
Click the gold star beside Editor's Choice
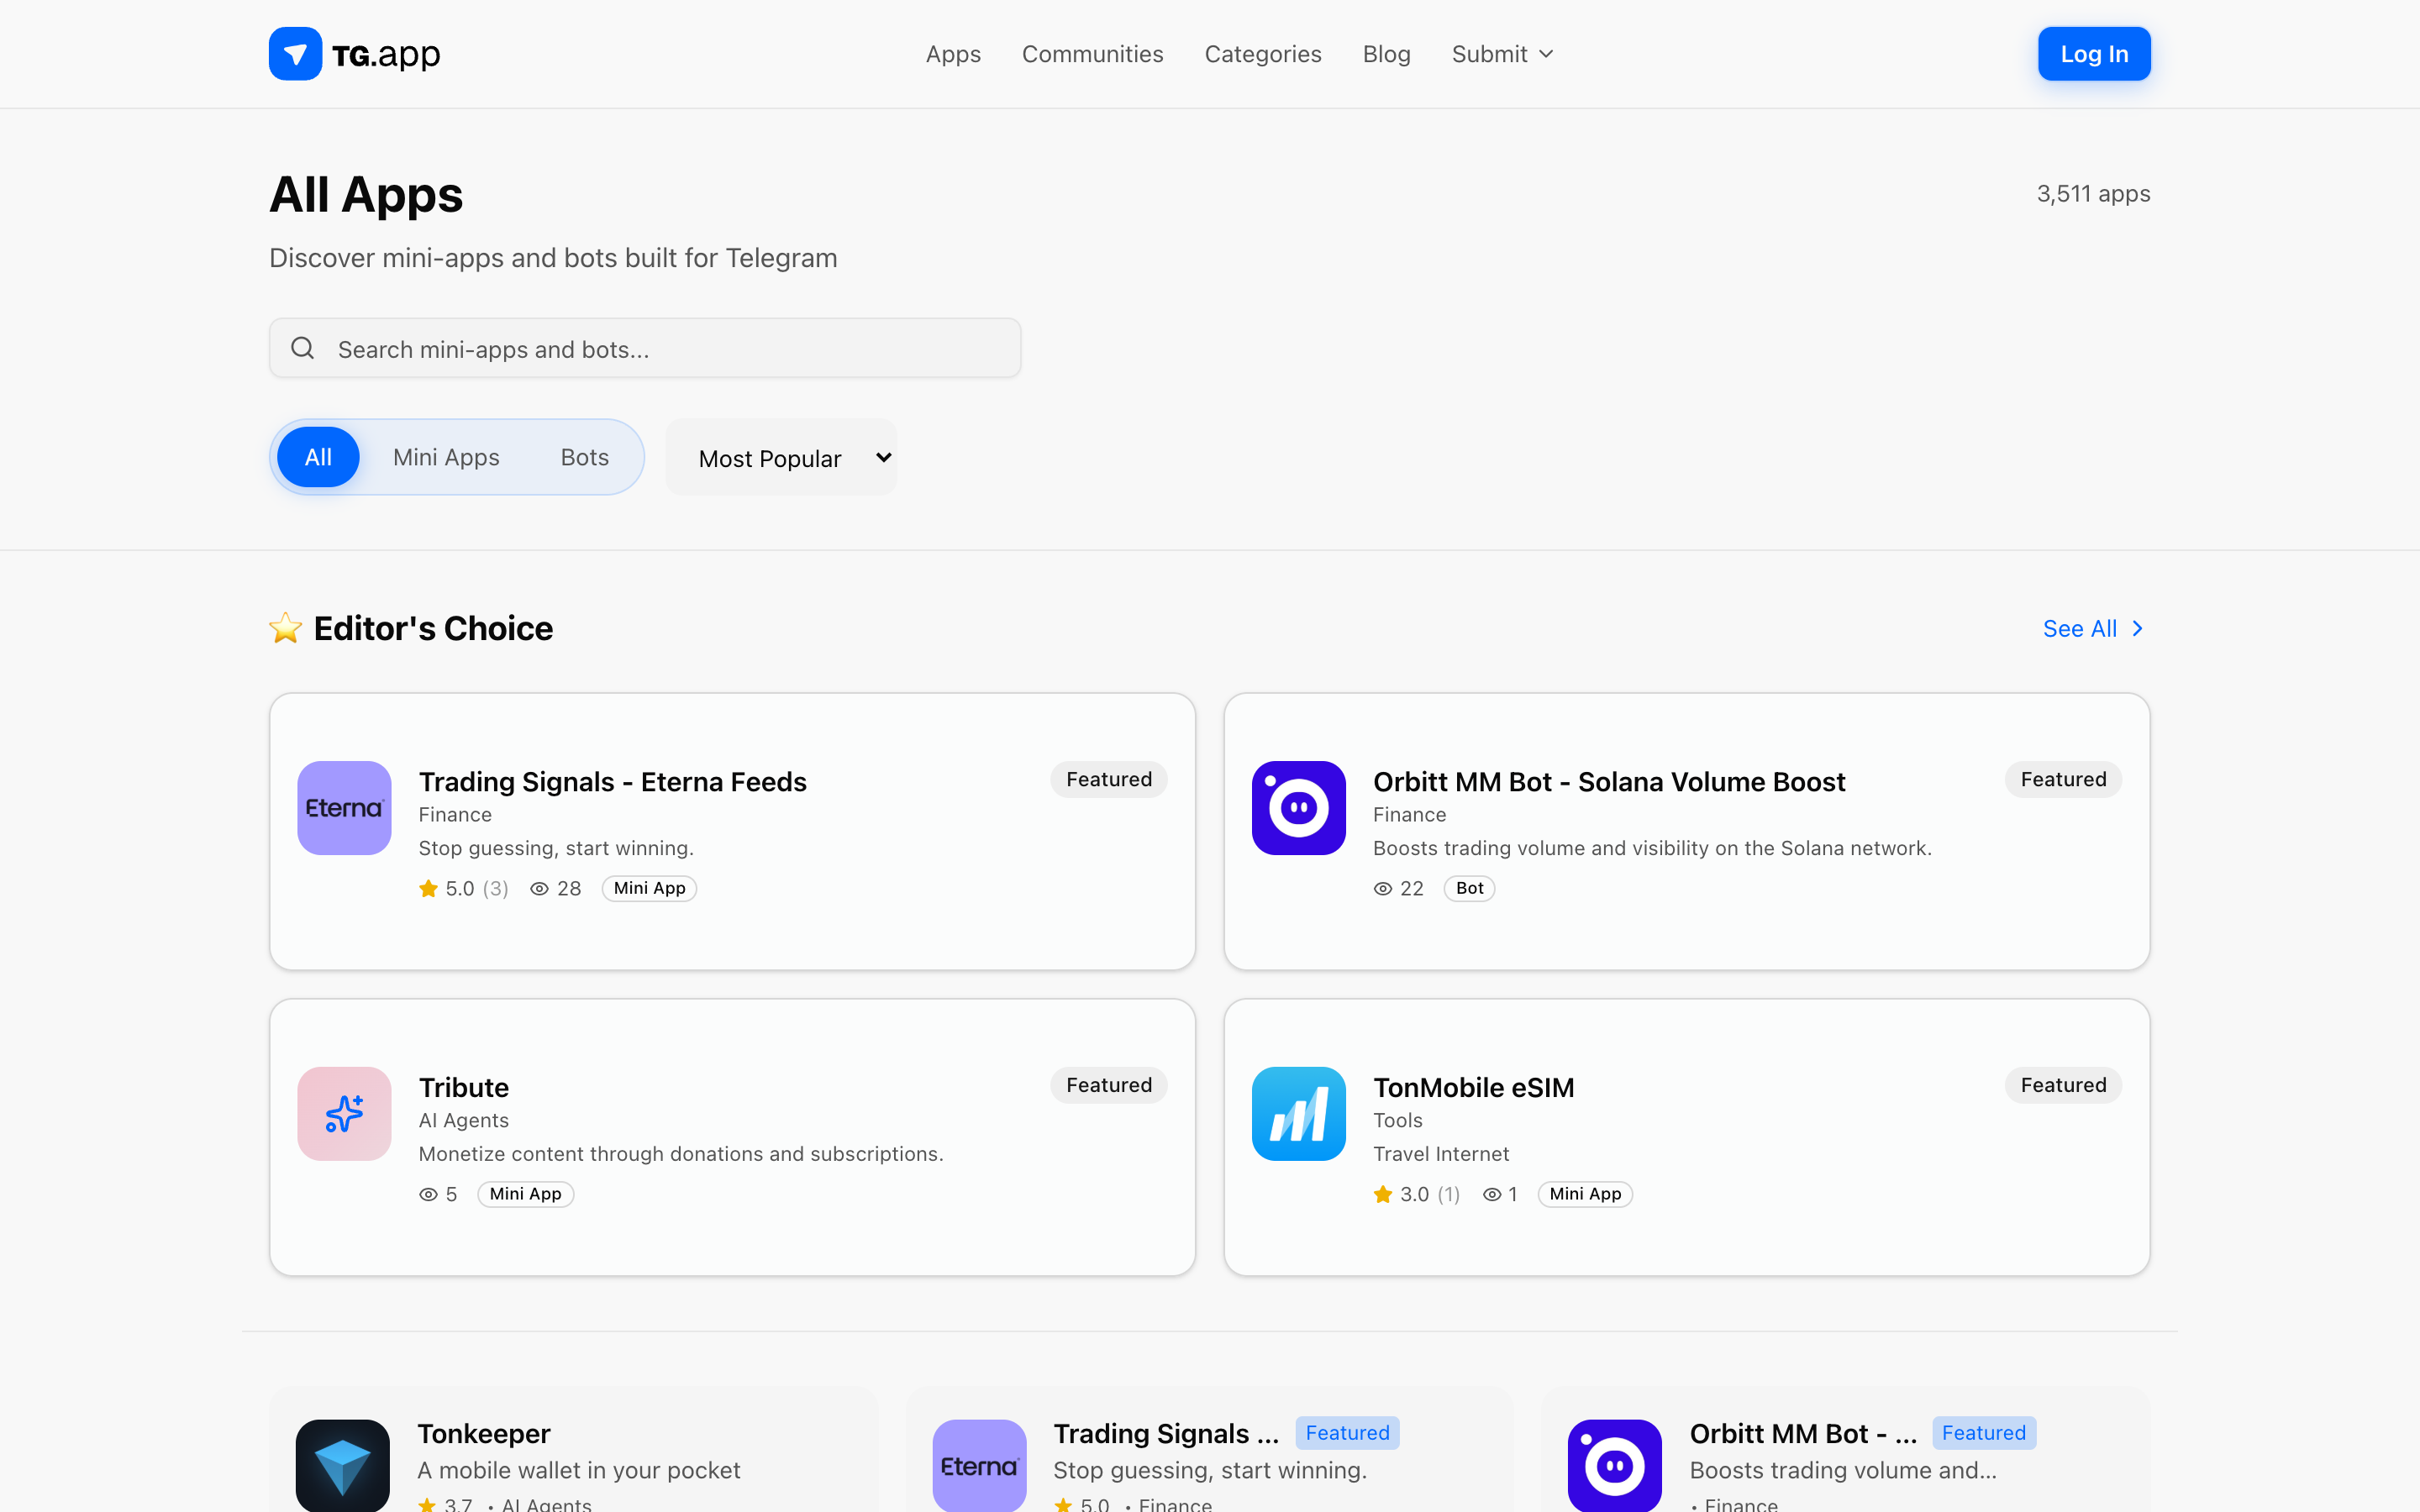coord(286,628)
